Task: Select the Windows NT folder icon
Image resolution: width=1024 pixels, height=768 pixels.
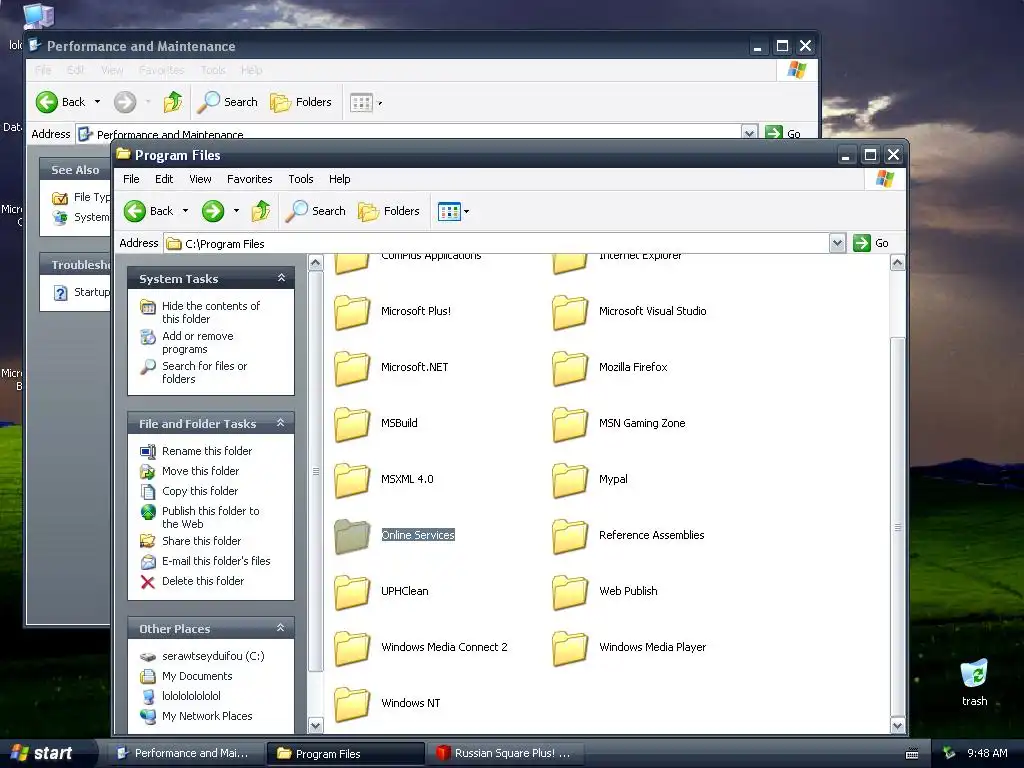Action: tap(352, 704)
